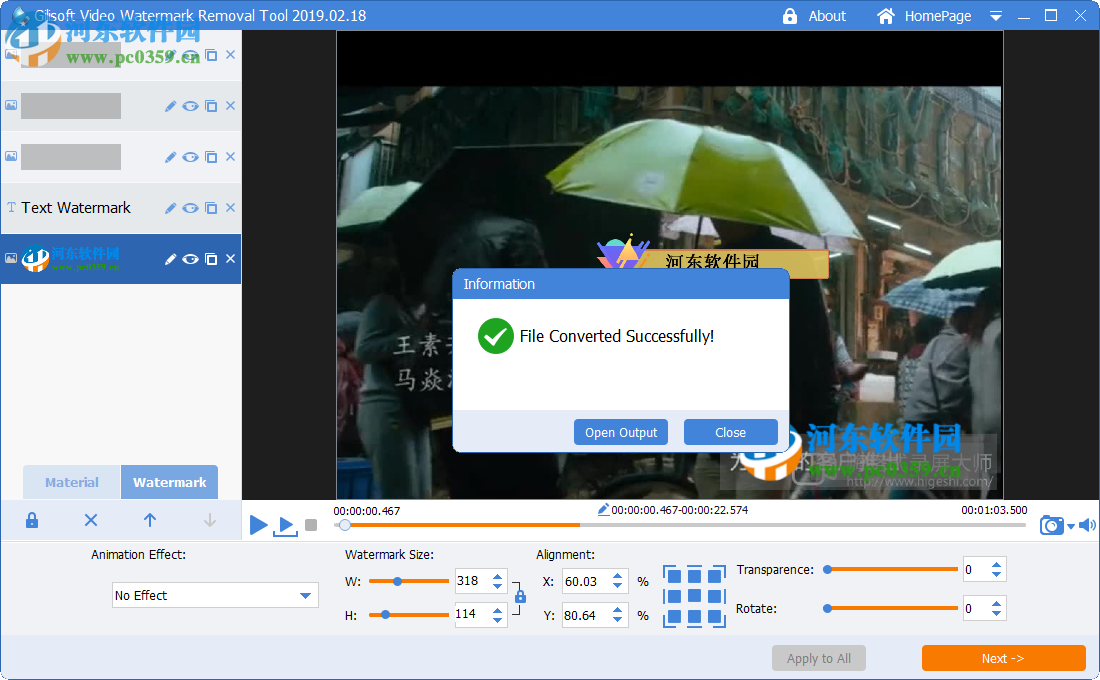This screenshot has height=680, width=1100.
Task: Close the File Converted Successfully dialog
Action: 730,432
